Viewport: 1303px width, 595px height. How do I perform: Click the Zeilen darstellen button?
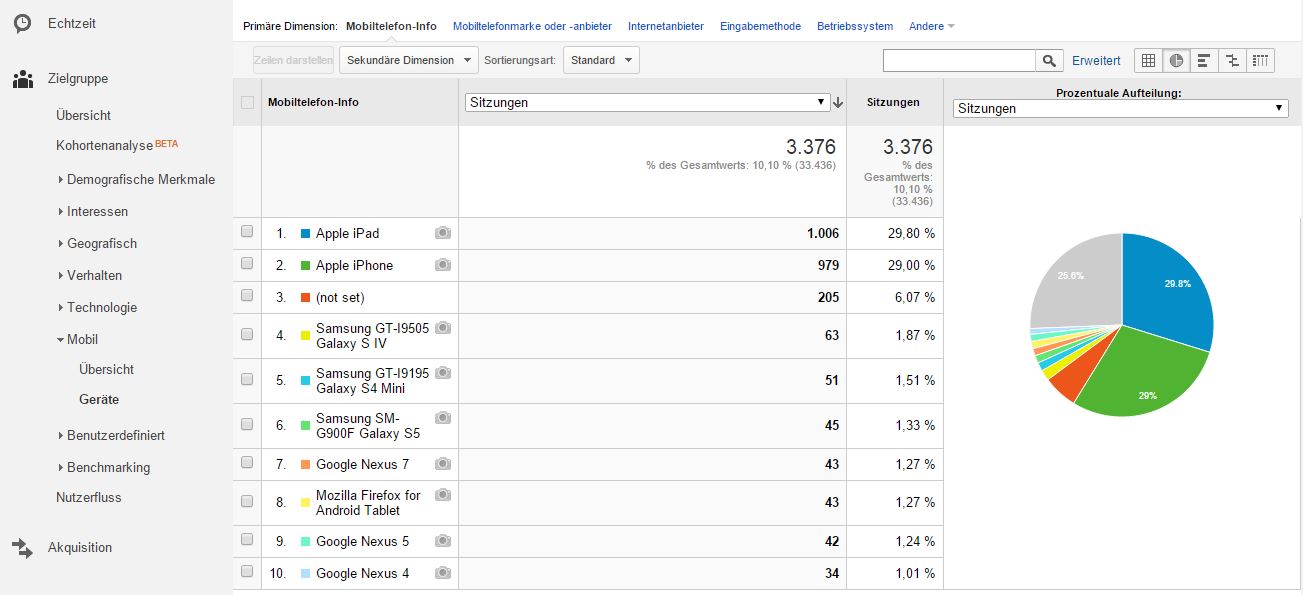pos(294,60)
